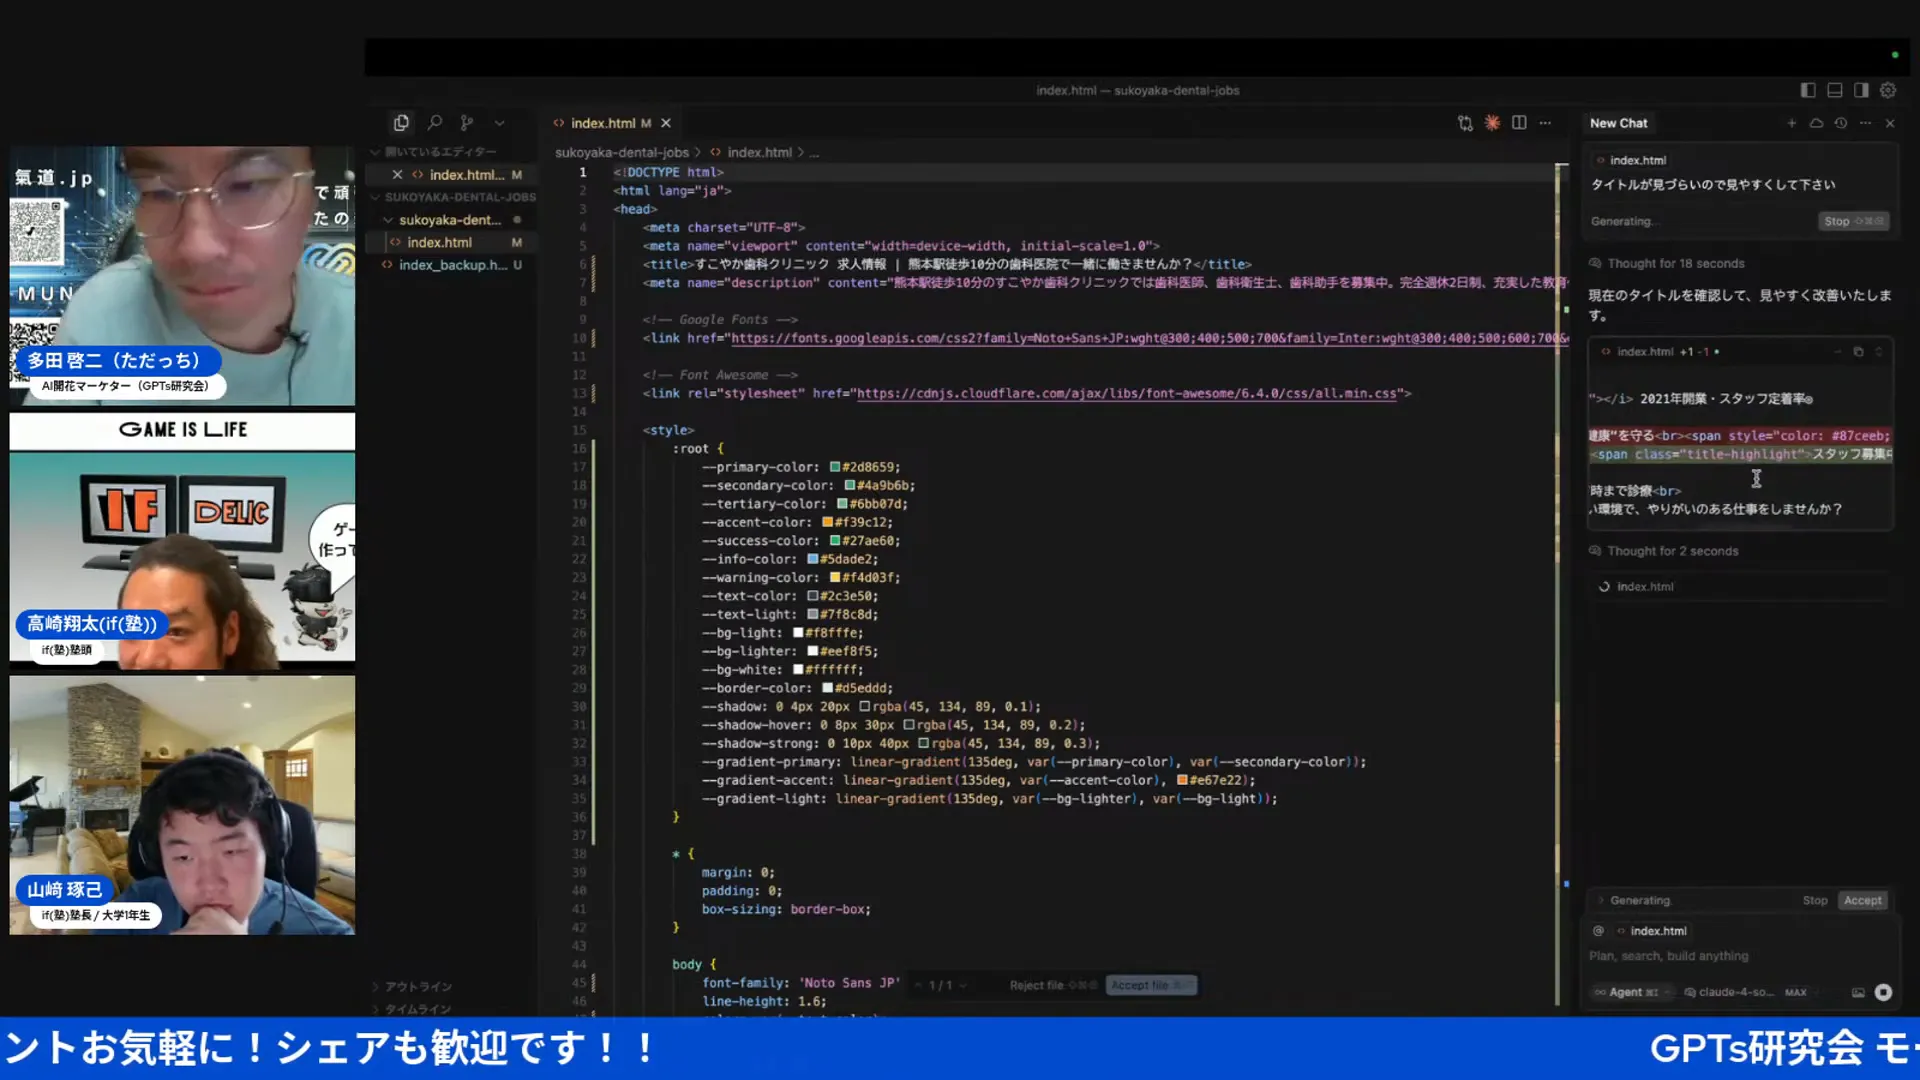Split the editor with split icon
Screen dimensions: 1920x1080
pyautogui.click(x=1519, y=122)
